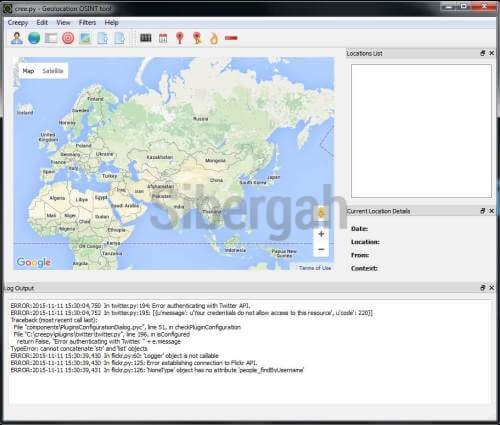This screenshot has height=425, width=500.
Task: Click the 'Error authenticating with Twitter API' log line
Action: tap(130, 306)
